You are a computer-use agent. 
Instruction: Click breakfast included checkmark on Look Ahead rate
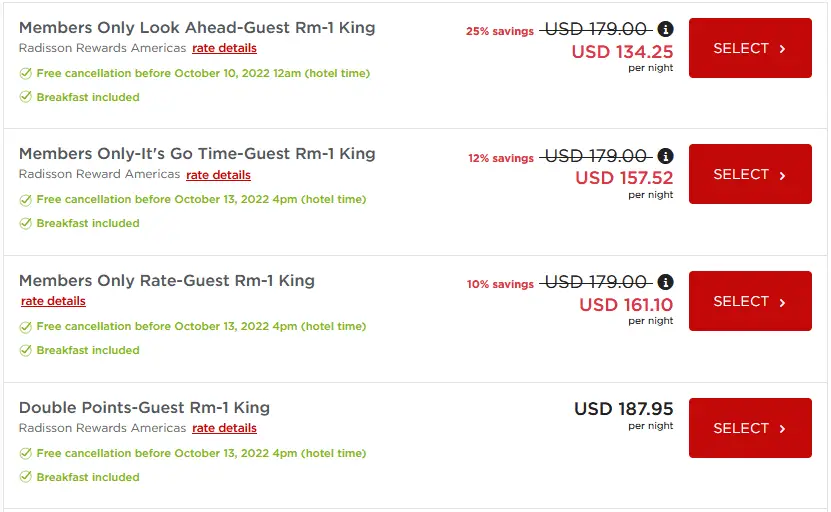click(x=25, y=97)
